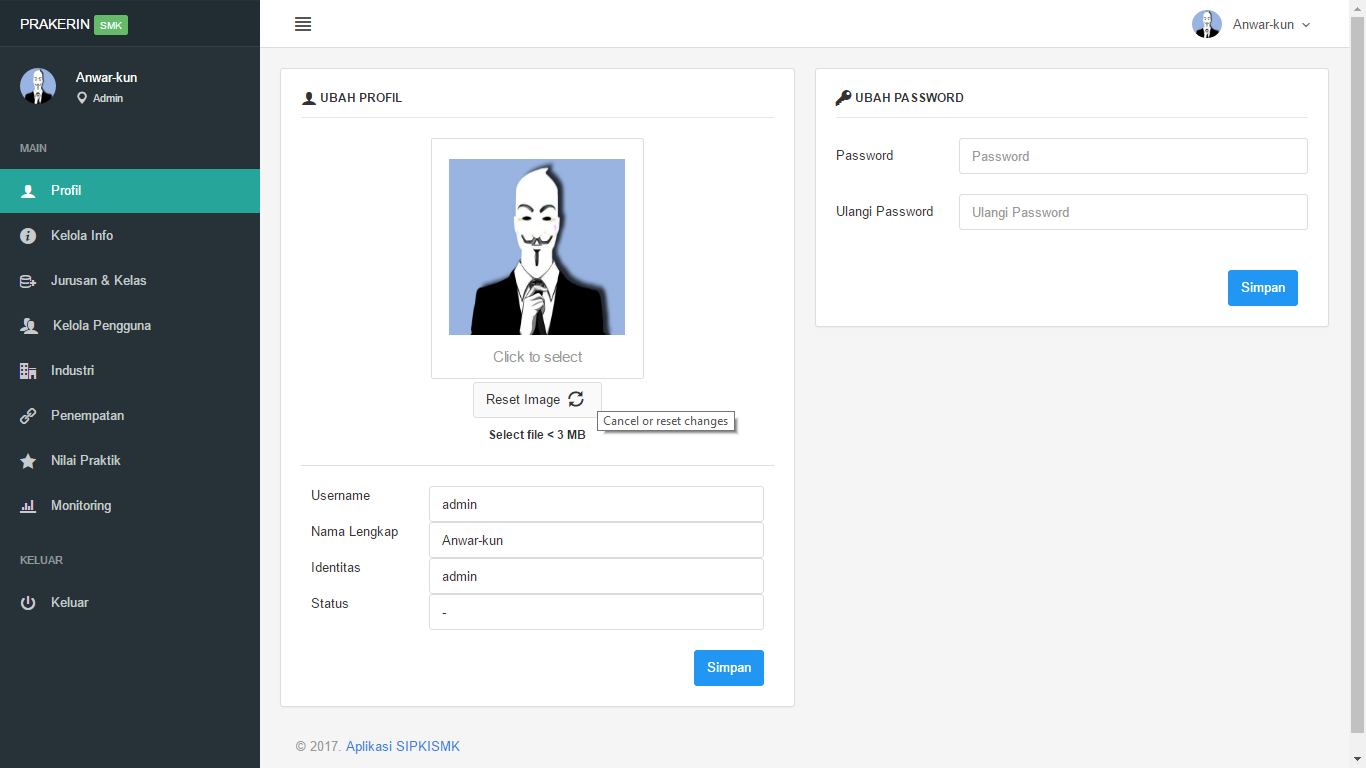This screenshot has width=1366, height=768.
Task: Click the Penempatan link chain icon
Action: [x=28, y=416]
